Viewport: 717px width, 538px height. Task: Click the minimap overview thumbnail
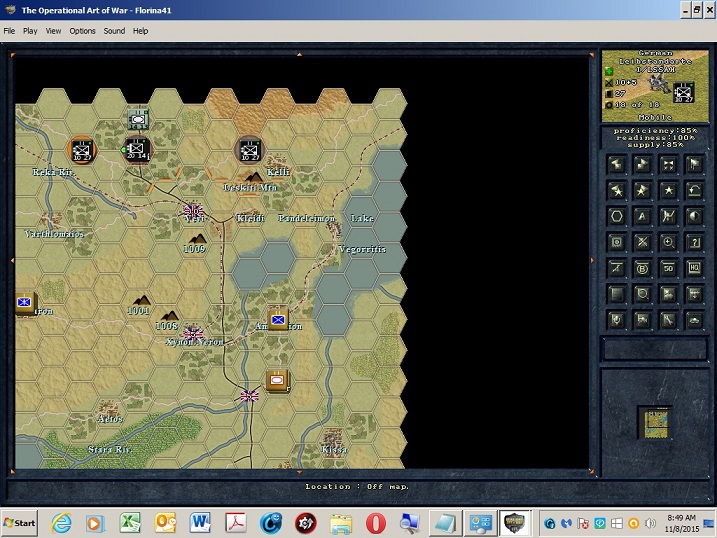(655, 423)
